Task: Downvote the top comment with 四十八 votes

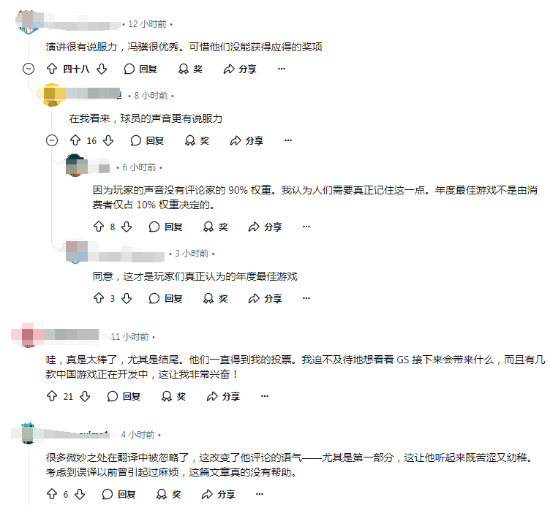Action: coord(102,69)
